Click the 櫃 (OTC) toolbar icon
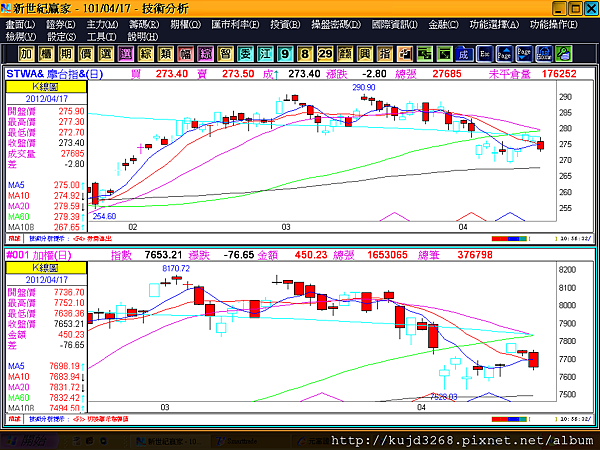 pyautogui.click(x=46, y=54)
